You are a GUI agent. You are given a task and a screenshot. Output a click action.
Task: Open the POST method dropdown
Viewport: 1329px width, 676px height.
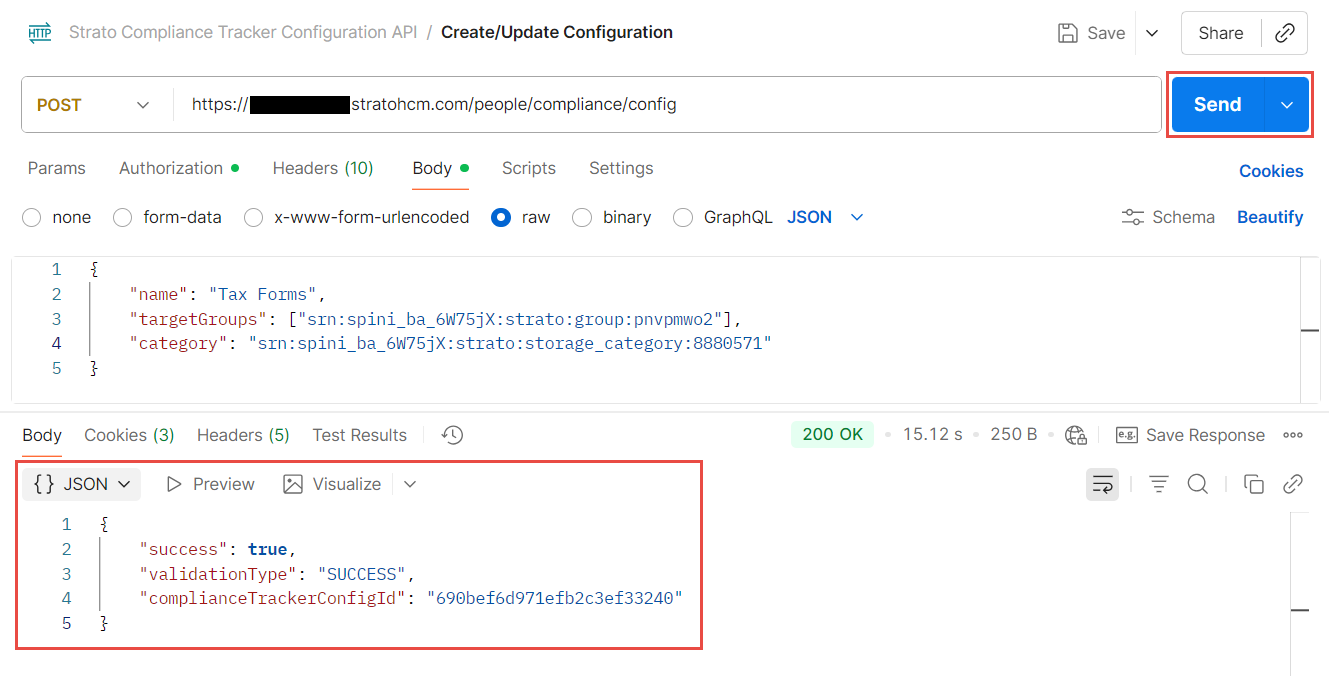[93, 105]
